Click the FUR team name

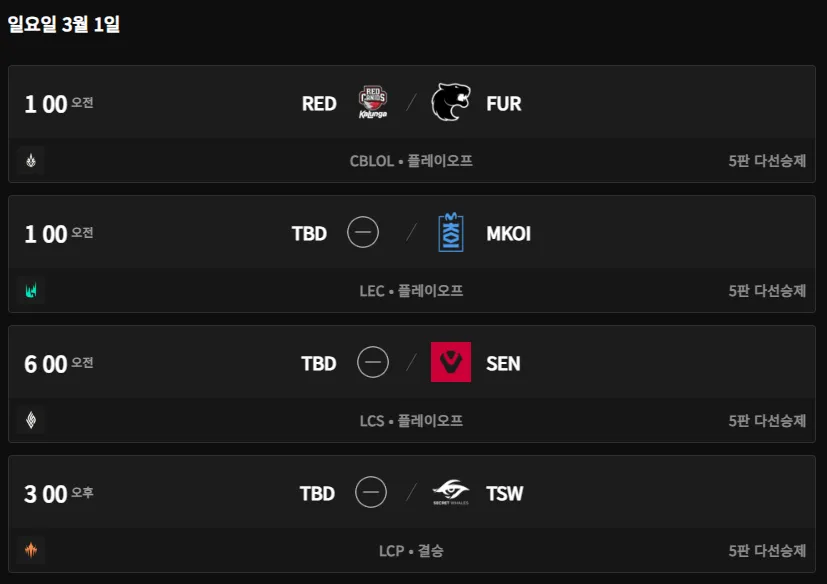point(503,103)
